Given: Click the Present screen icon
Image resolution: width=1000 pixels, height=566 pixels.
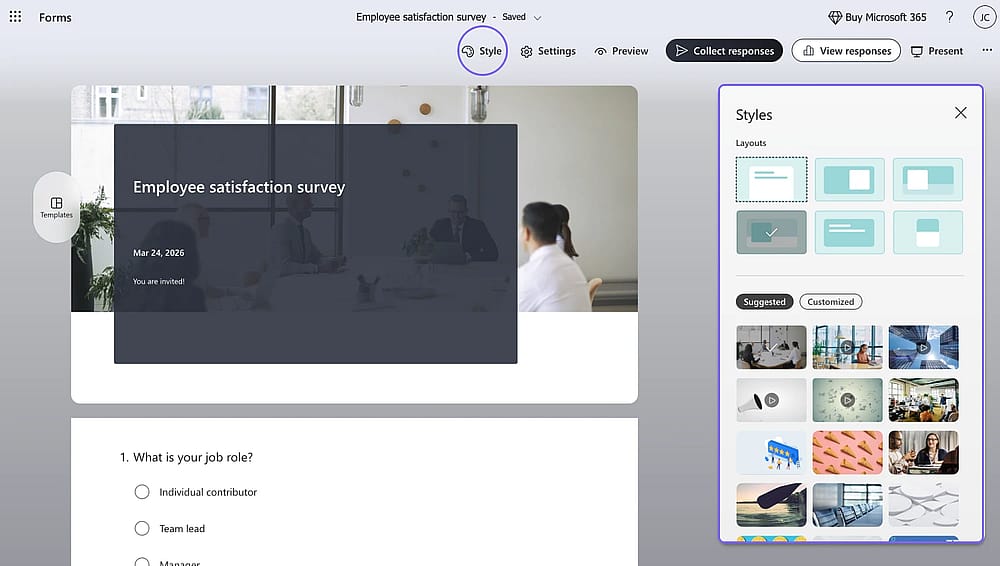Looking at the screenshot, I should (916, 51).
